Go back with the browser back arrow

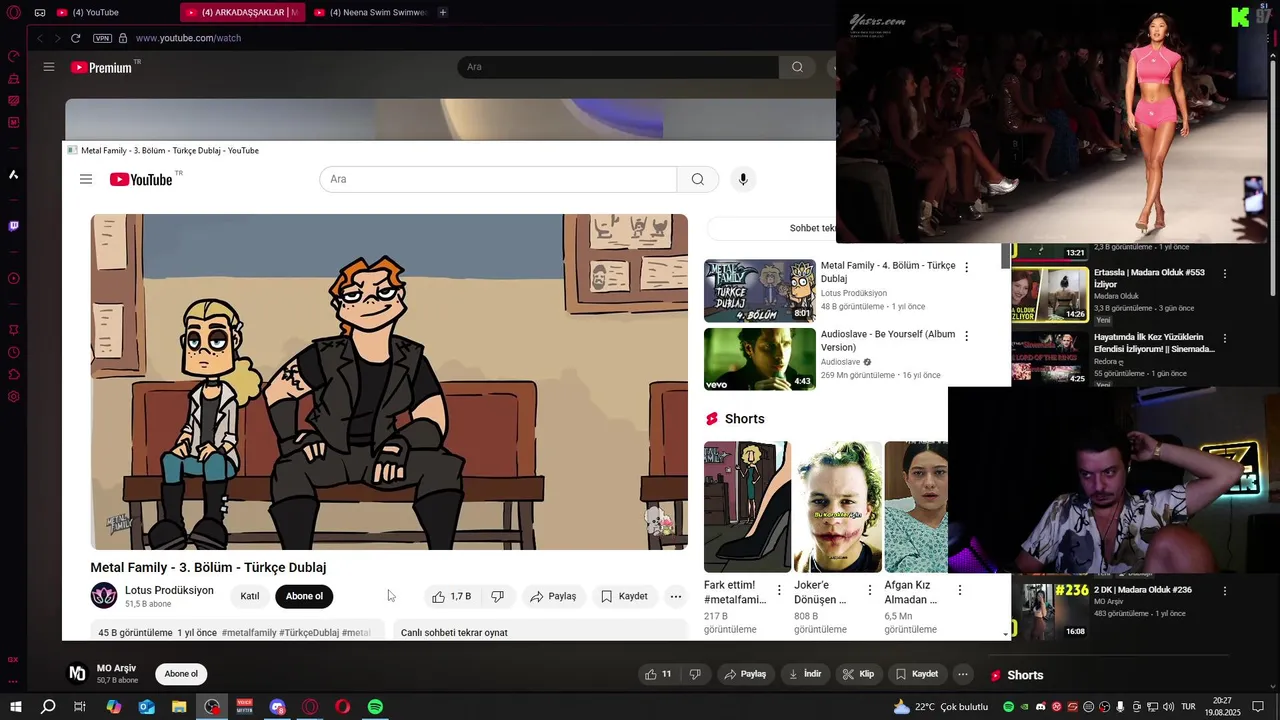40,38
